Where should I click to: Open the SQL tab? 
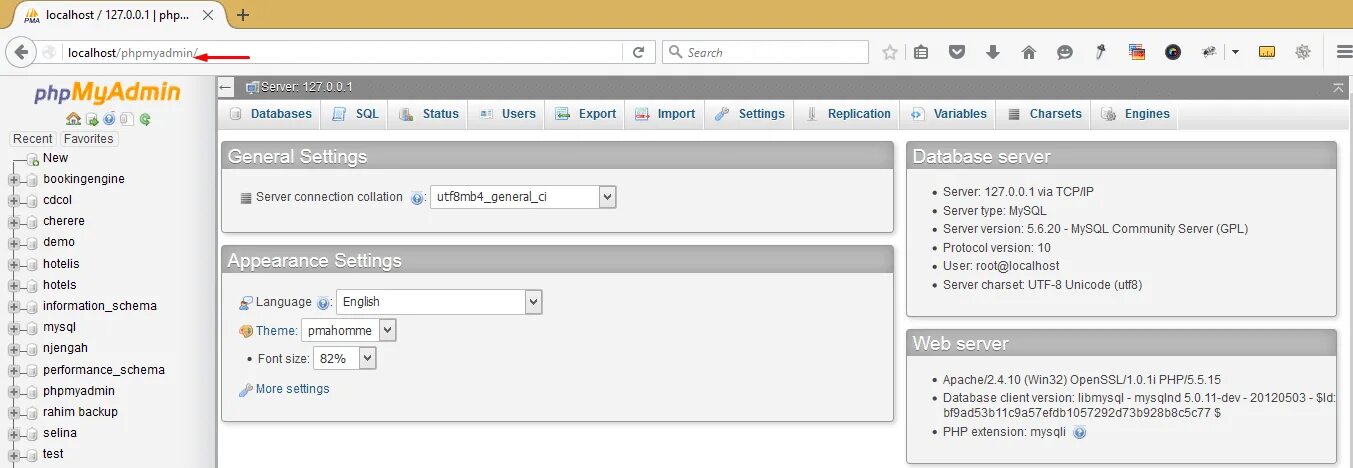[x=356, y=114]
